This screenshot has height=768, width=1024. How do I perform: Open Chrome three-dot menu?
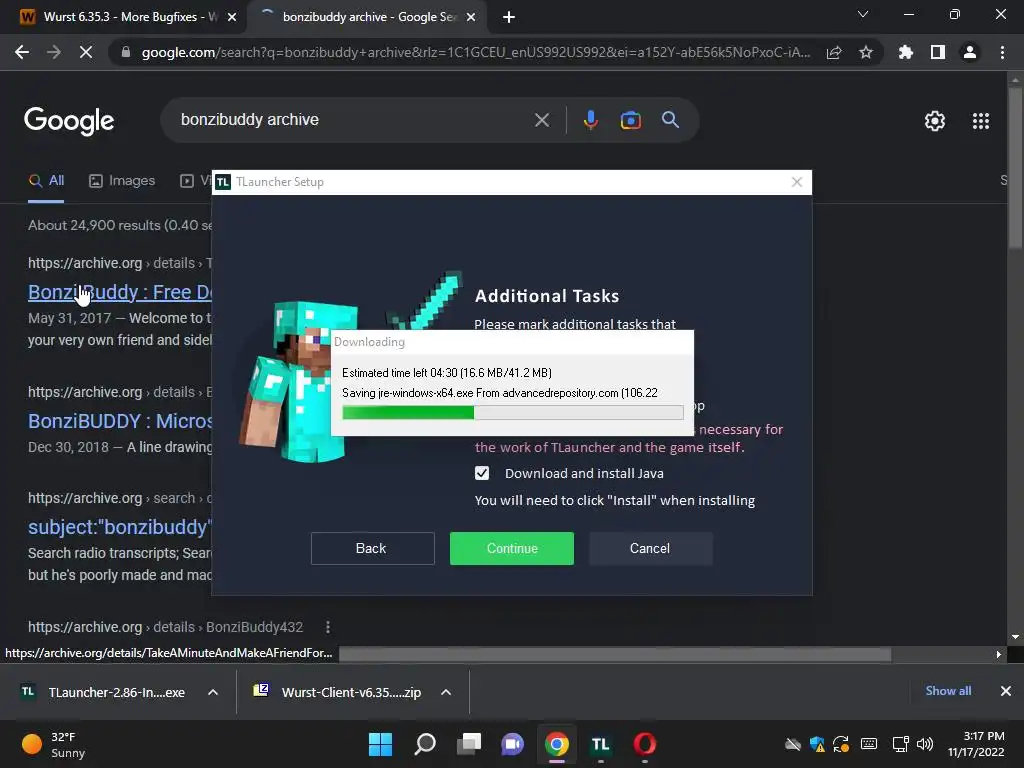1002,52
